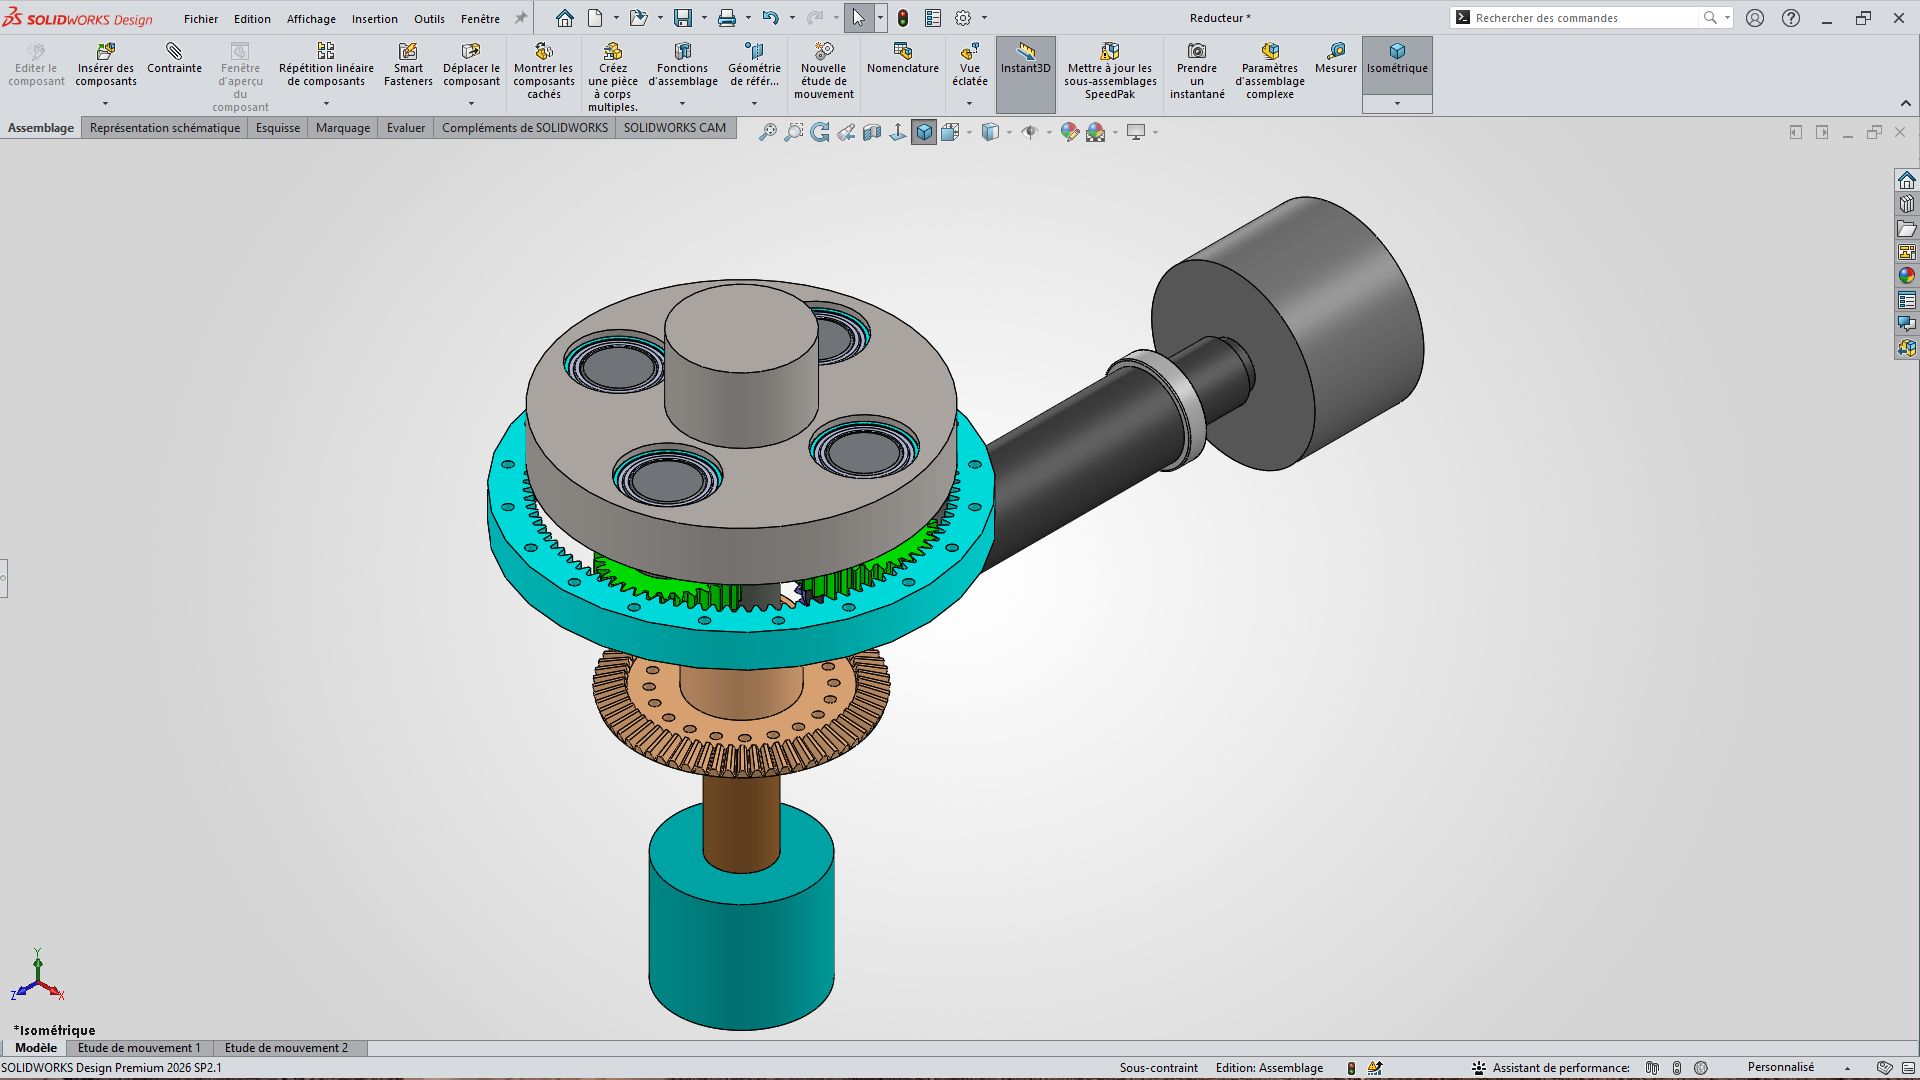The width and height of the screenshot is (1920, 1080).
Task: Open the Mesurer tool
Action: click(1335, 59)
